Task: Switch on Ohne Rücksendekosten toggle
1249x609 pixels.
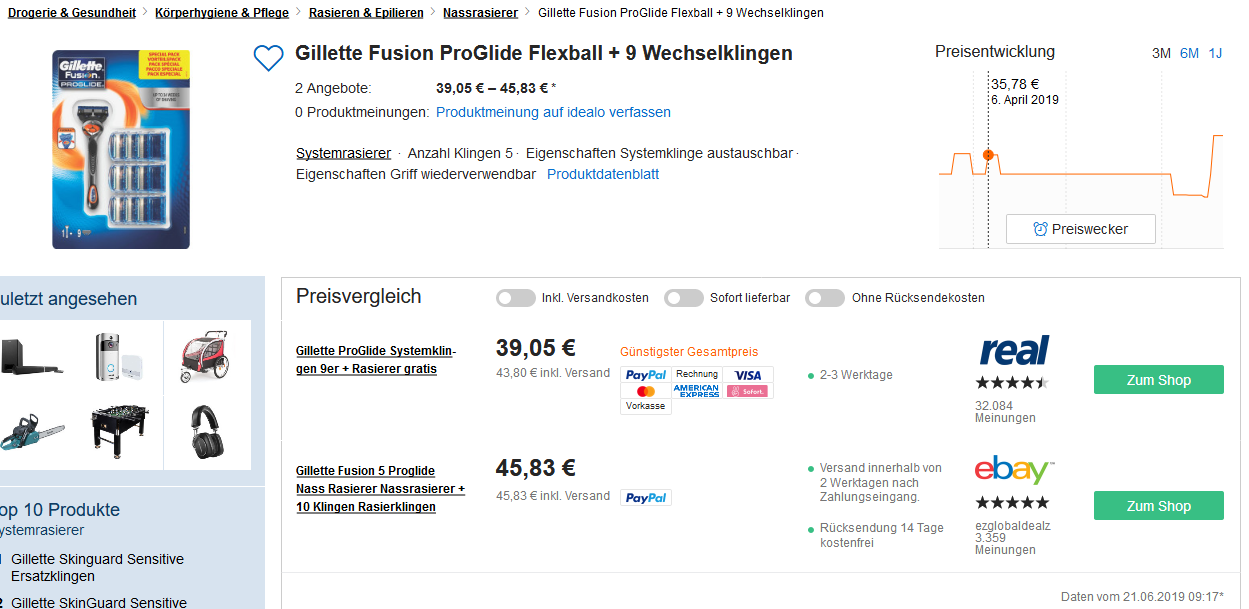Action: click(826, 298)
